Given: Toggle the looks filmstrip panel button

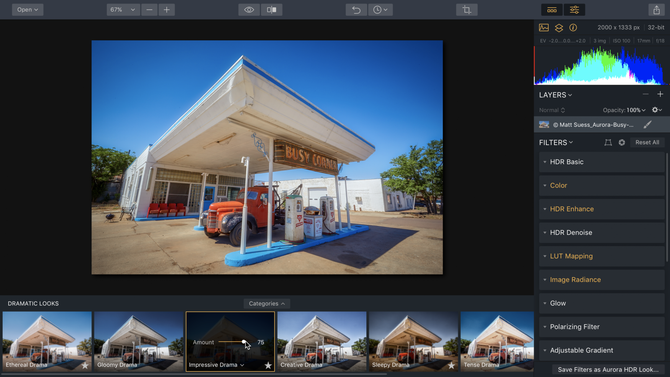Looking at the screenshot, I should [x=552, y=10].
